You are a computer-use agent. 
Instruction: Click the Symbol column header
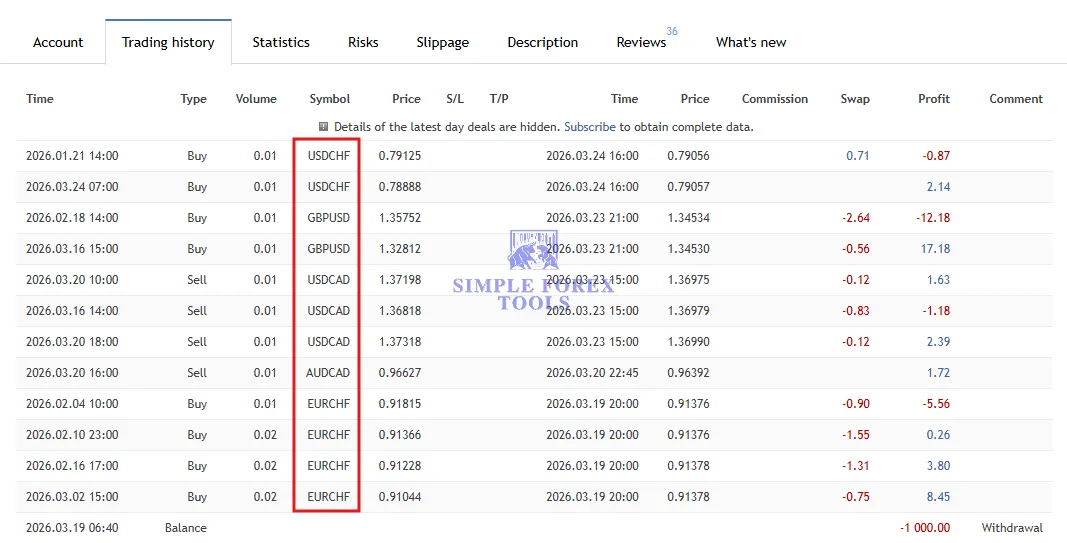click(x=330, y=99)
